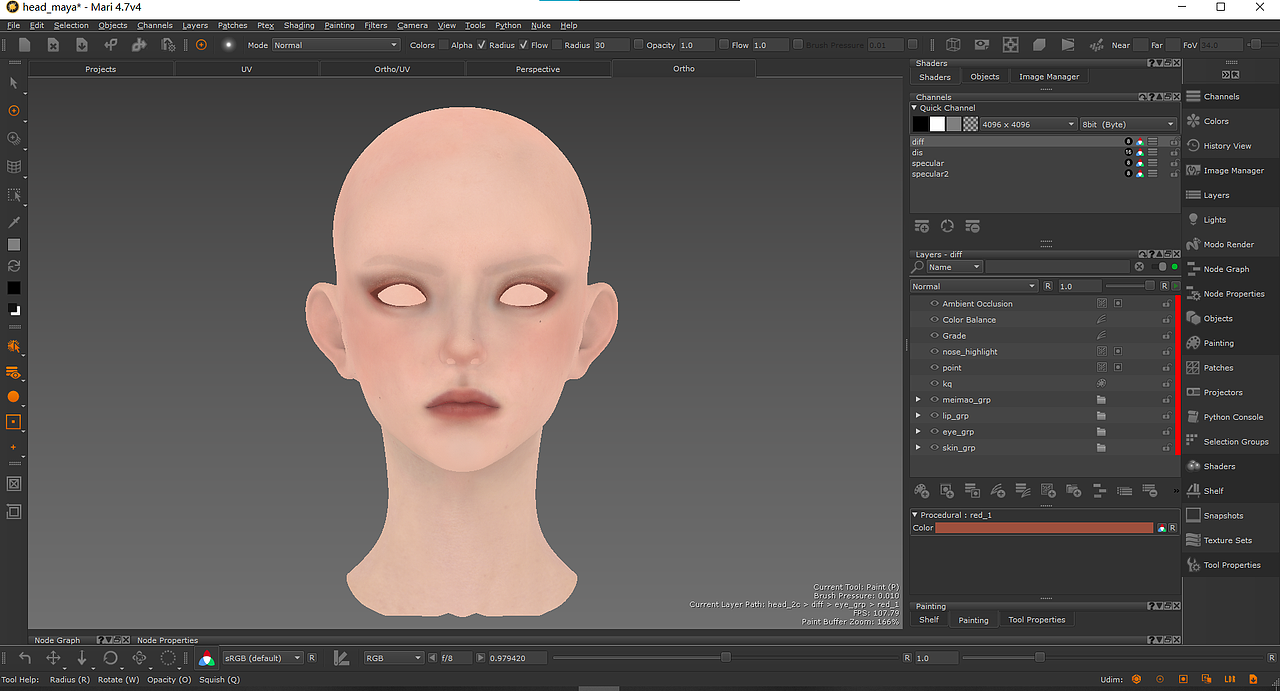Click the remove layer icon below the layers
Screen dimensions: 1280x691
(1149, 490)
